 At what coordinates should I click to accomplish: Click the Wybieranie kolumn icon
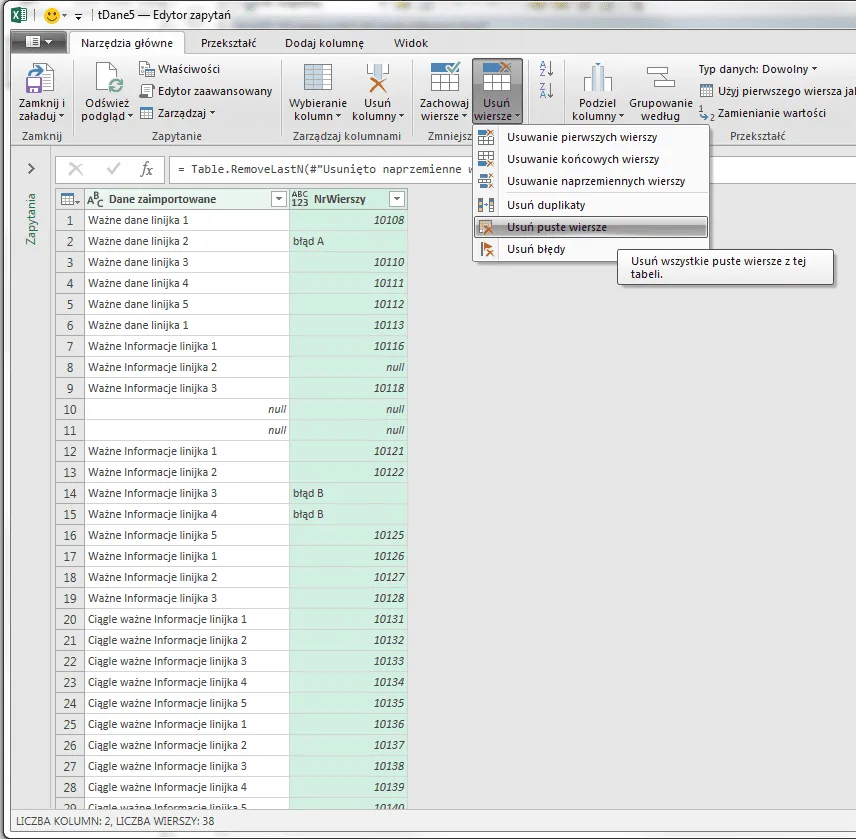coord(318,77)
